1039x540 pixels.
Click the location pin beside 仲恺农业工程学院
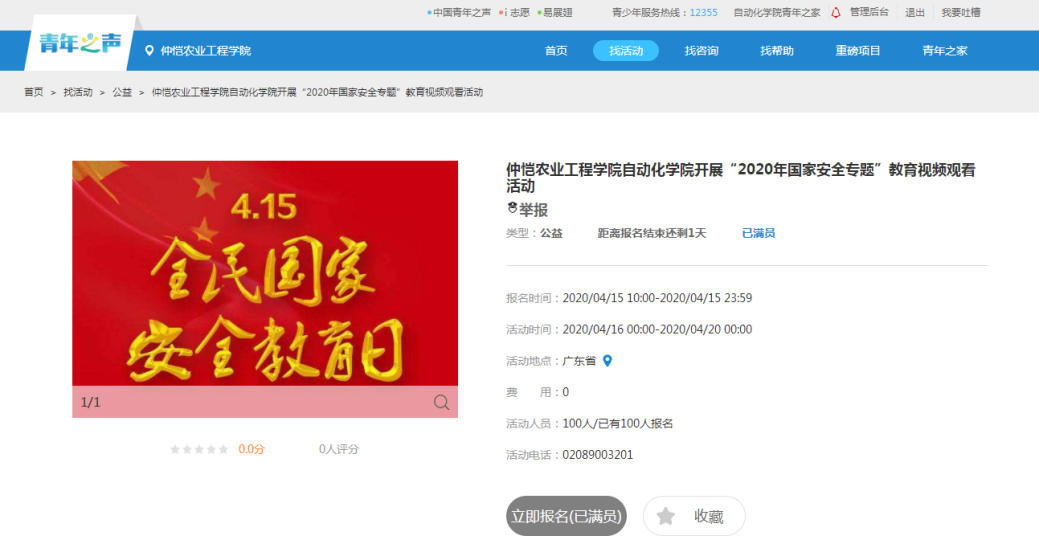(150, 51)
